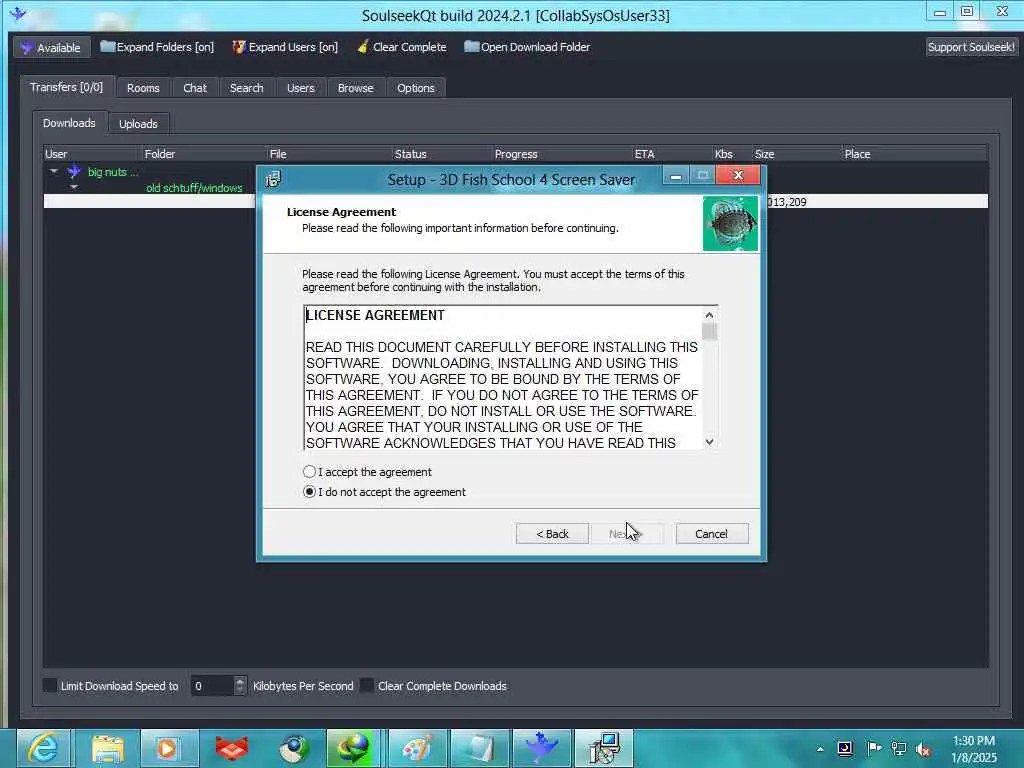Open Internet Explorer from the taskbar
Screen dimensions: 1024x768
coord(43,748)
